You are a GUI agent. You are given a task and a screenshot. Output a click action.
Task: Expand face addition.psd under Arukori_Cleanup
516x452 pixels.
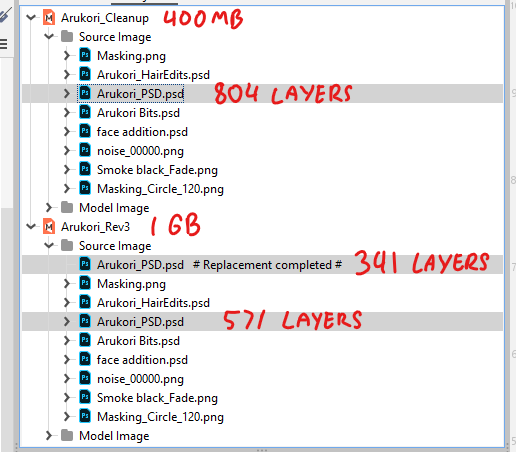pos(67,131)
